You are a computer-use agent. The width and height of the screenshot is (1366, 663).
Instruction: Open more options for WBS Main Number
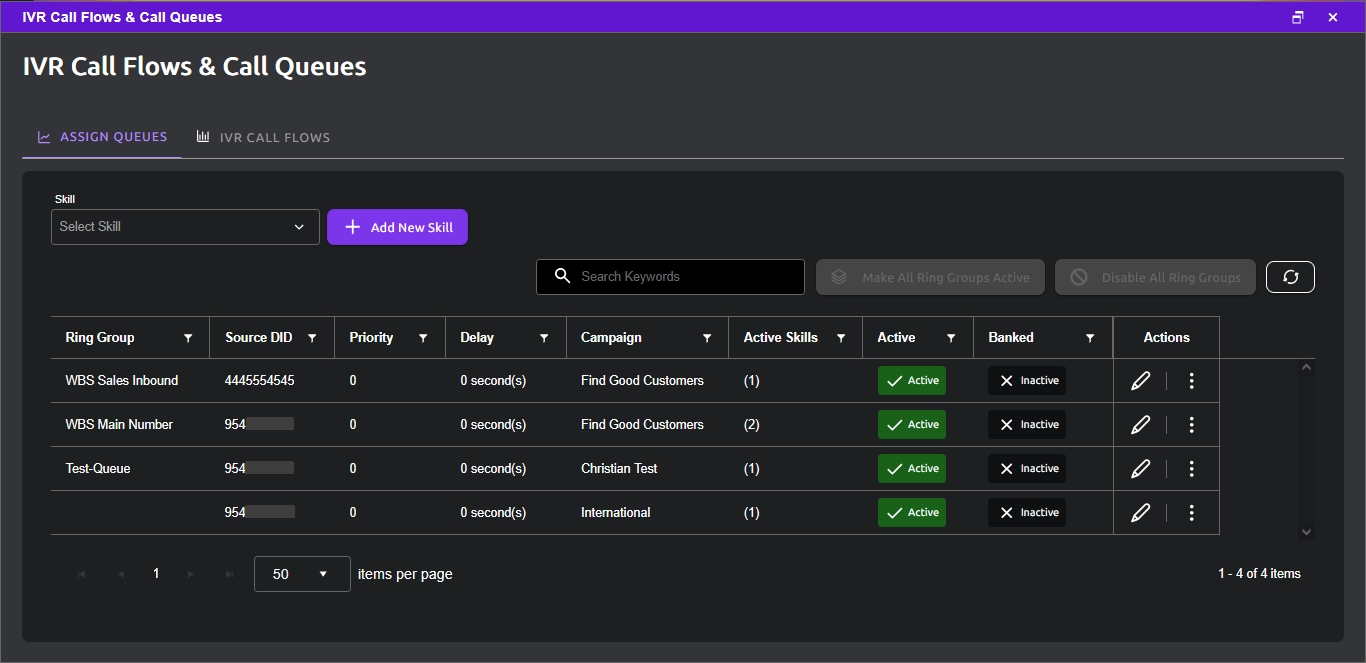[x=1191, y=425]
